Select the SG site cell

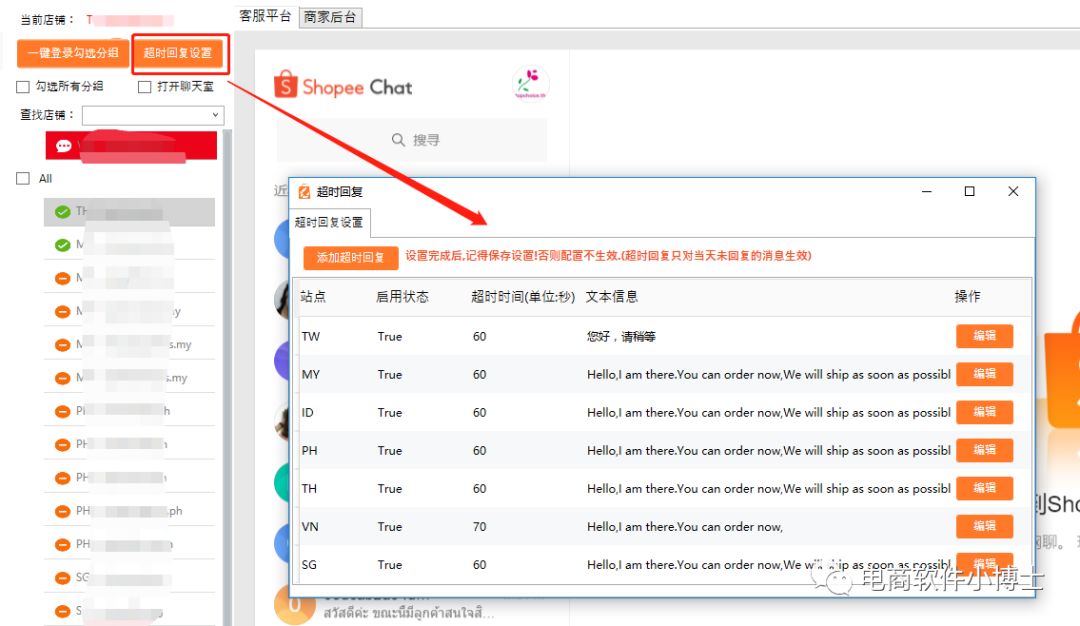pos(309,565)
